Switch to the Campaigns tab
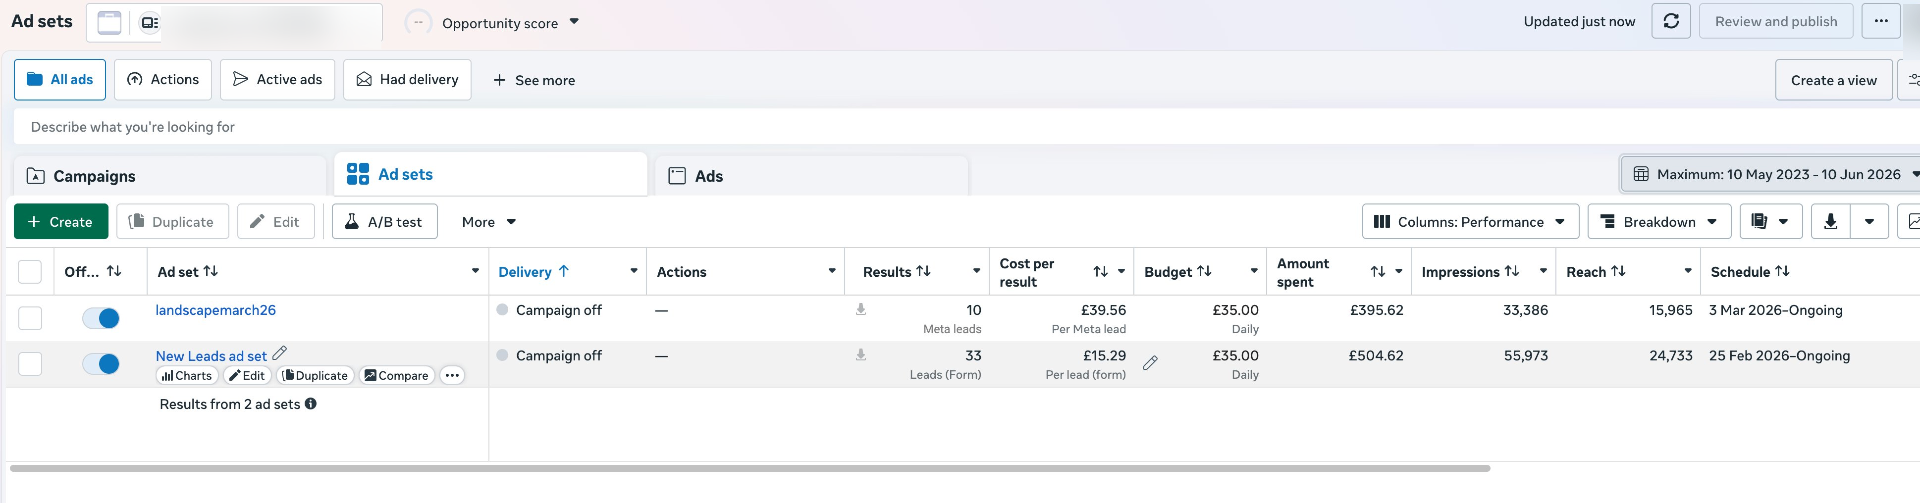 pyautogui.click(x=170, y=176)
